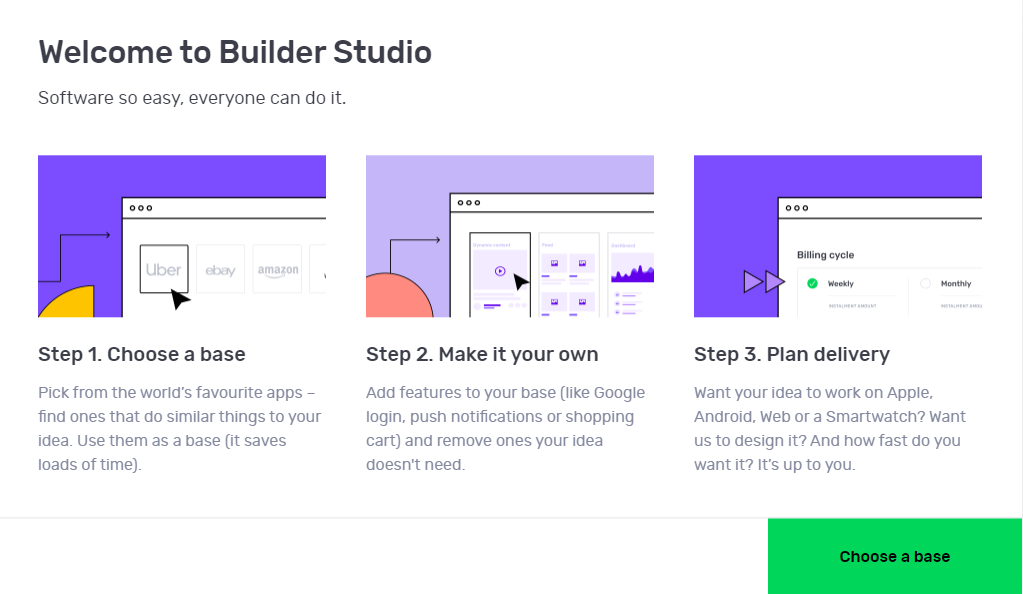This screenshot has height=594, width=1023.
Task: Select the ebay base tile
Action: tap(220, 268)
